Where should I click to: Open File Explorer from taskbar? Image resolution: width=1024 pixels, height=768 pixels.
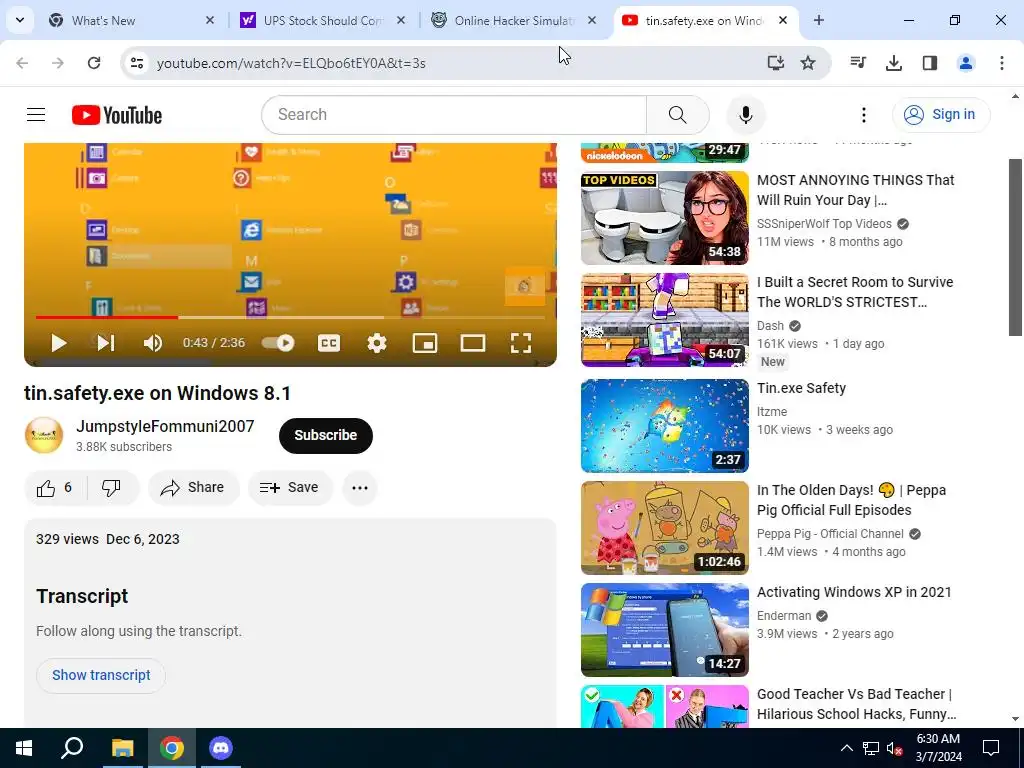(x=122, y=748)
